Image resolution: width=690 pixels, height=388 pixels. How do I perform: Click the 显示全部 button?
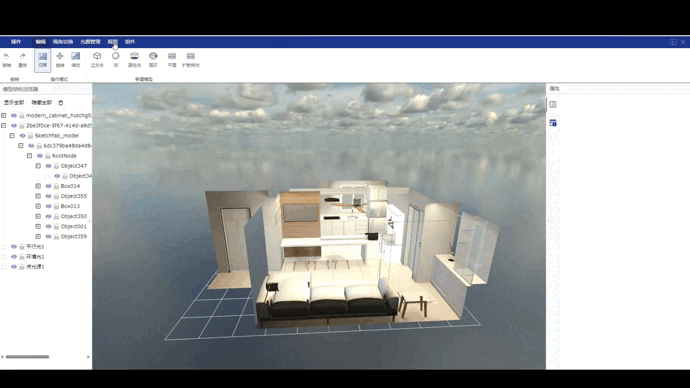coord(14,102)
